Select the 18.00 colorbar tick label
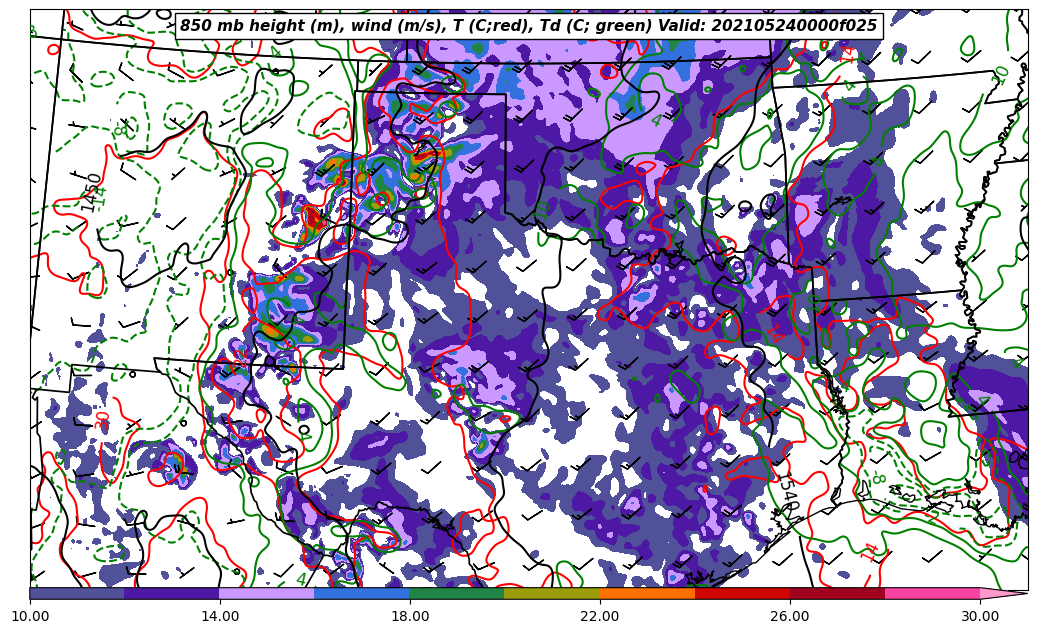The height and width of the screenshot is (633, 1037). click(x=410, y=616)
